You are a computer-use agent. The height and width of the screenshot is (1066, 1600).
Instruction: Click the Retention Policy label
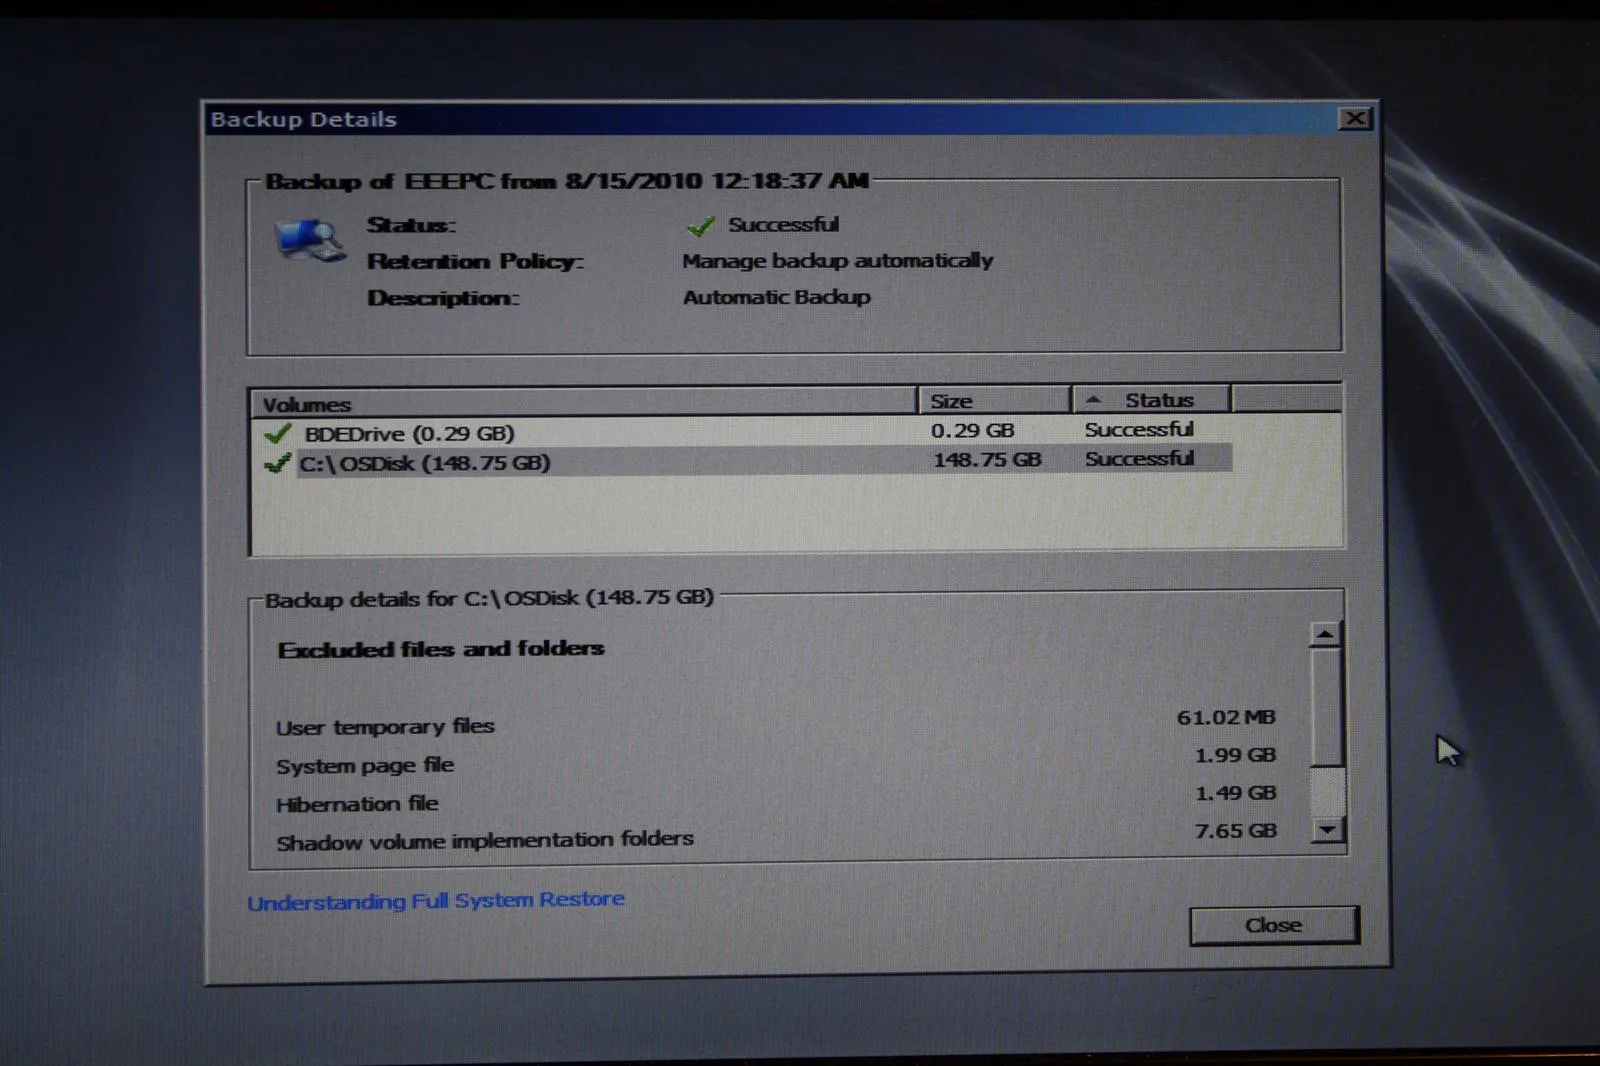click(x=475, y=262)
